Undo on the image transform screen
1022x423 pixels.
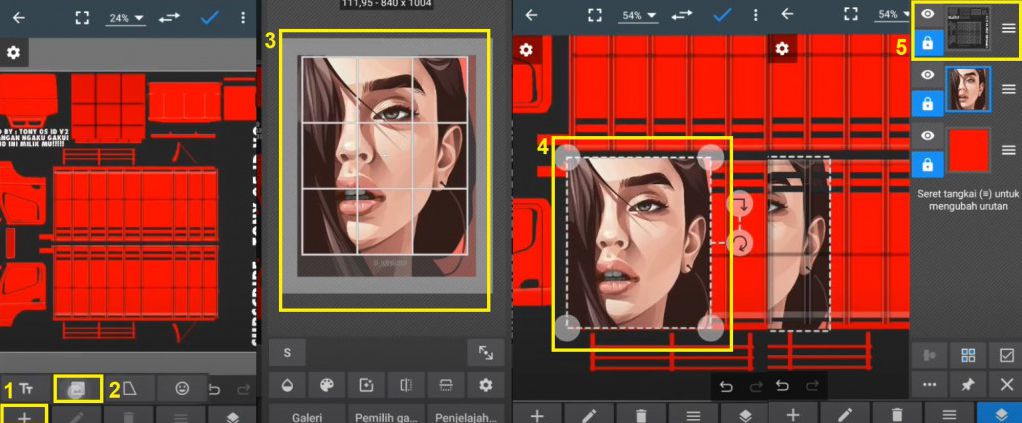[725, 387]
